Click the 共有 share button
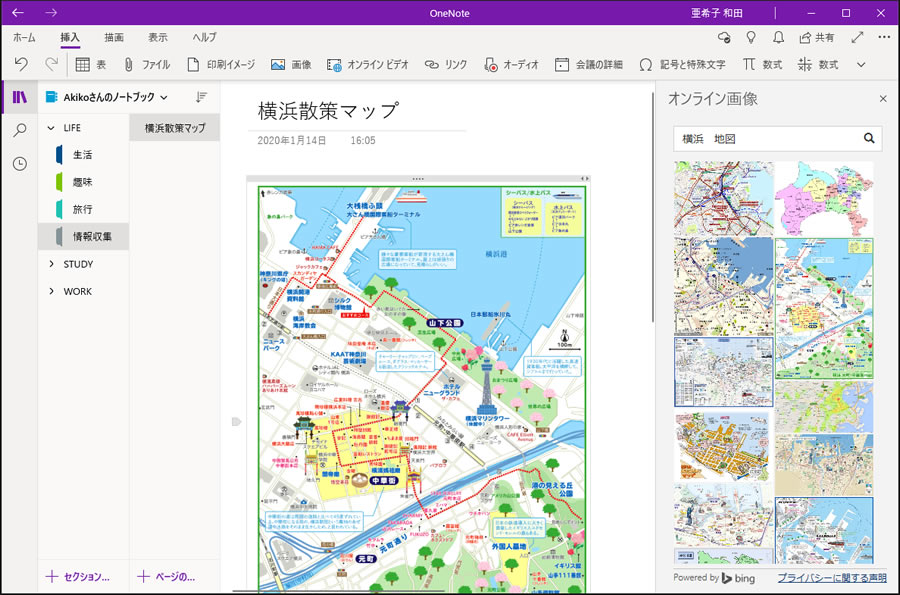 817,37
